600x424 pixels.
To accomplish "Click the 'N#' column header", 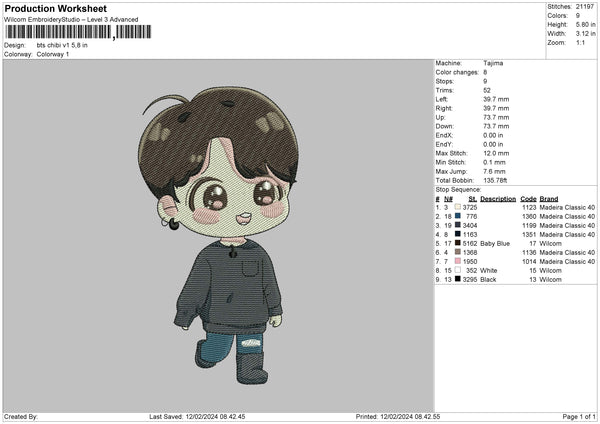I will (x=448, y=199).
